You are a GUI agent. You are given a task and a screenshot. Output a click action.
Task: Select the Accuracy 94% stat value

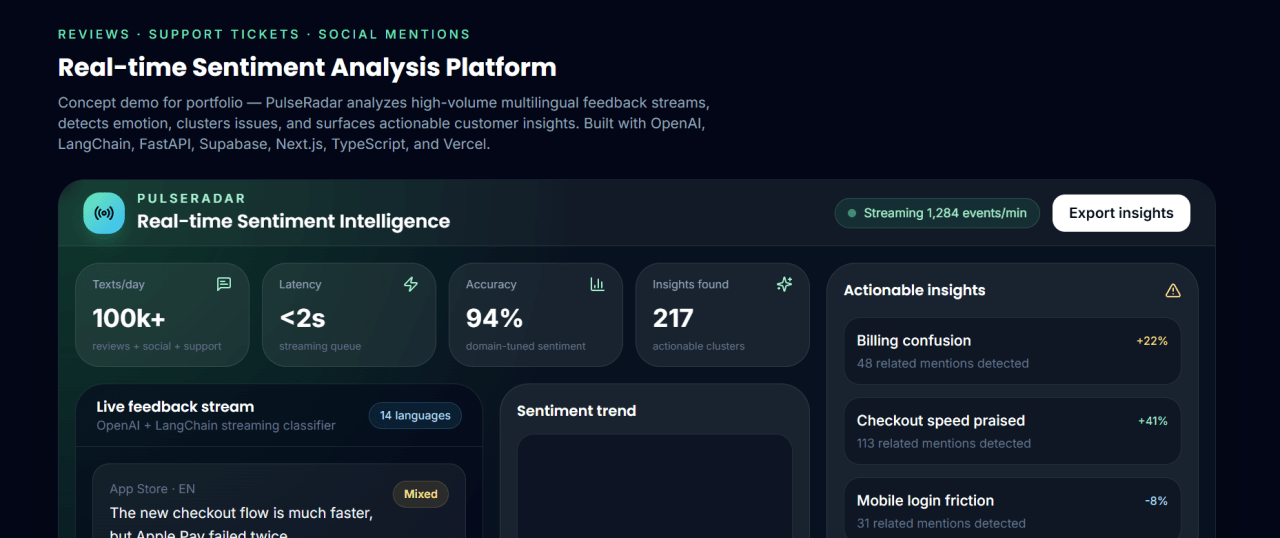click(x=494, y=318)
